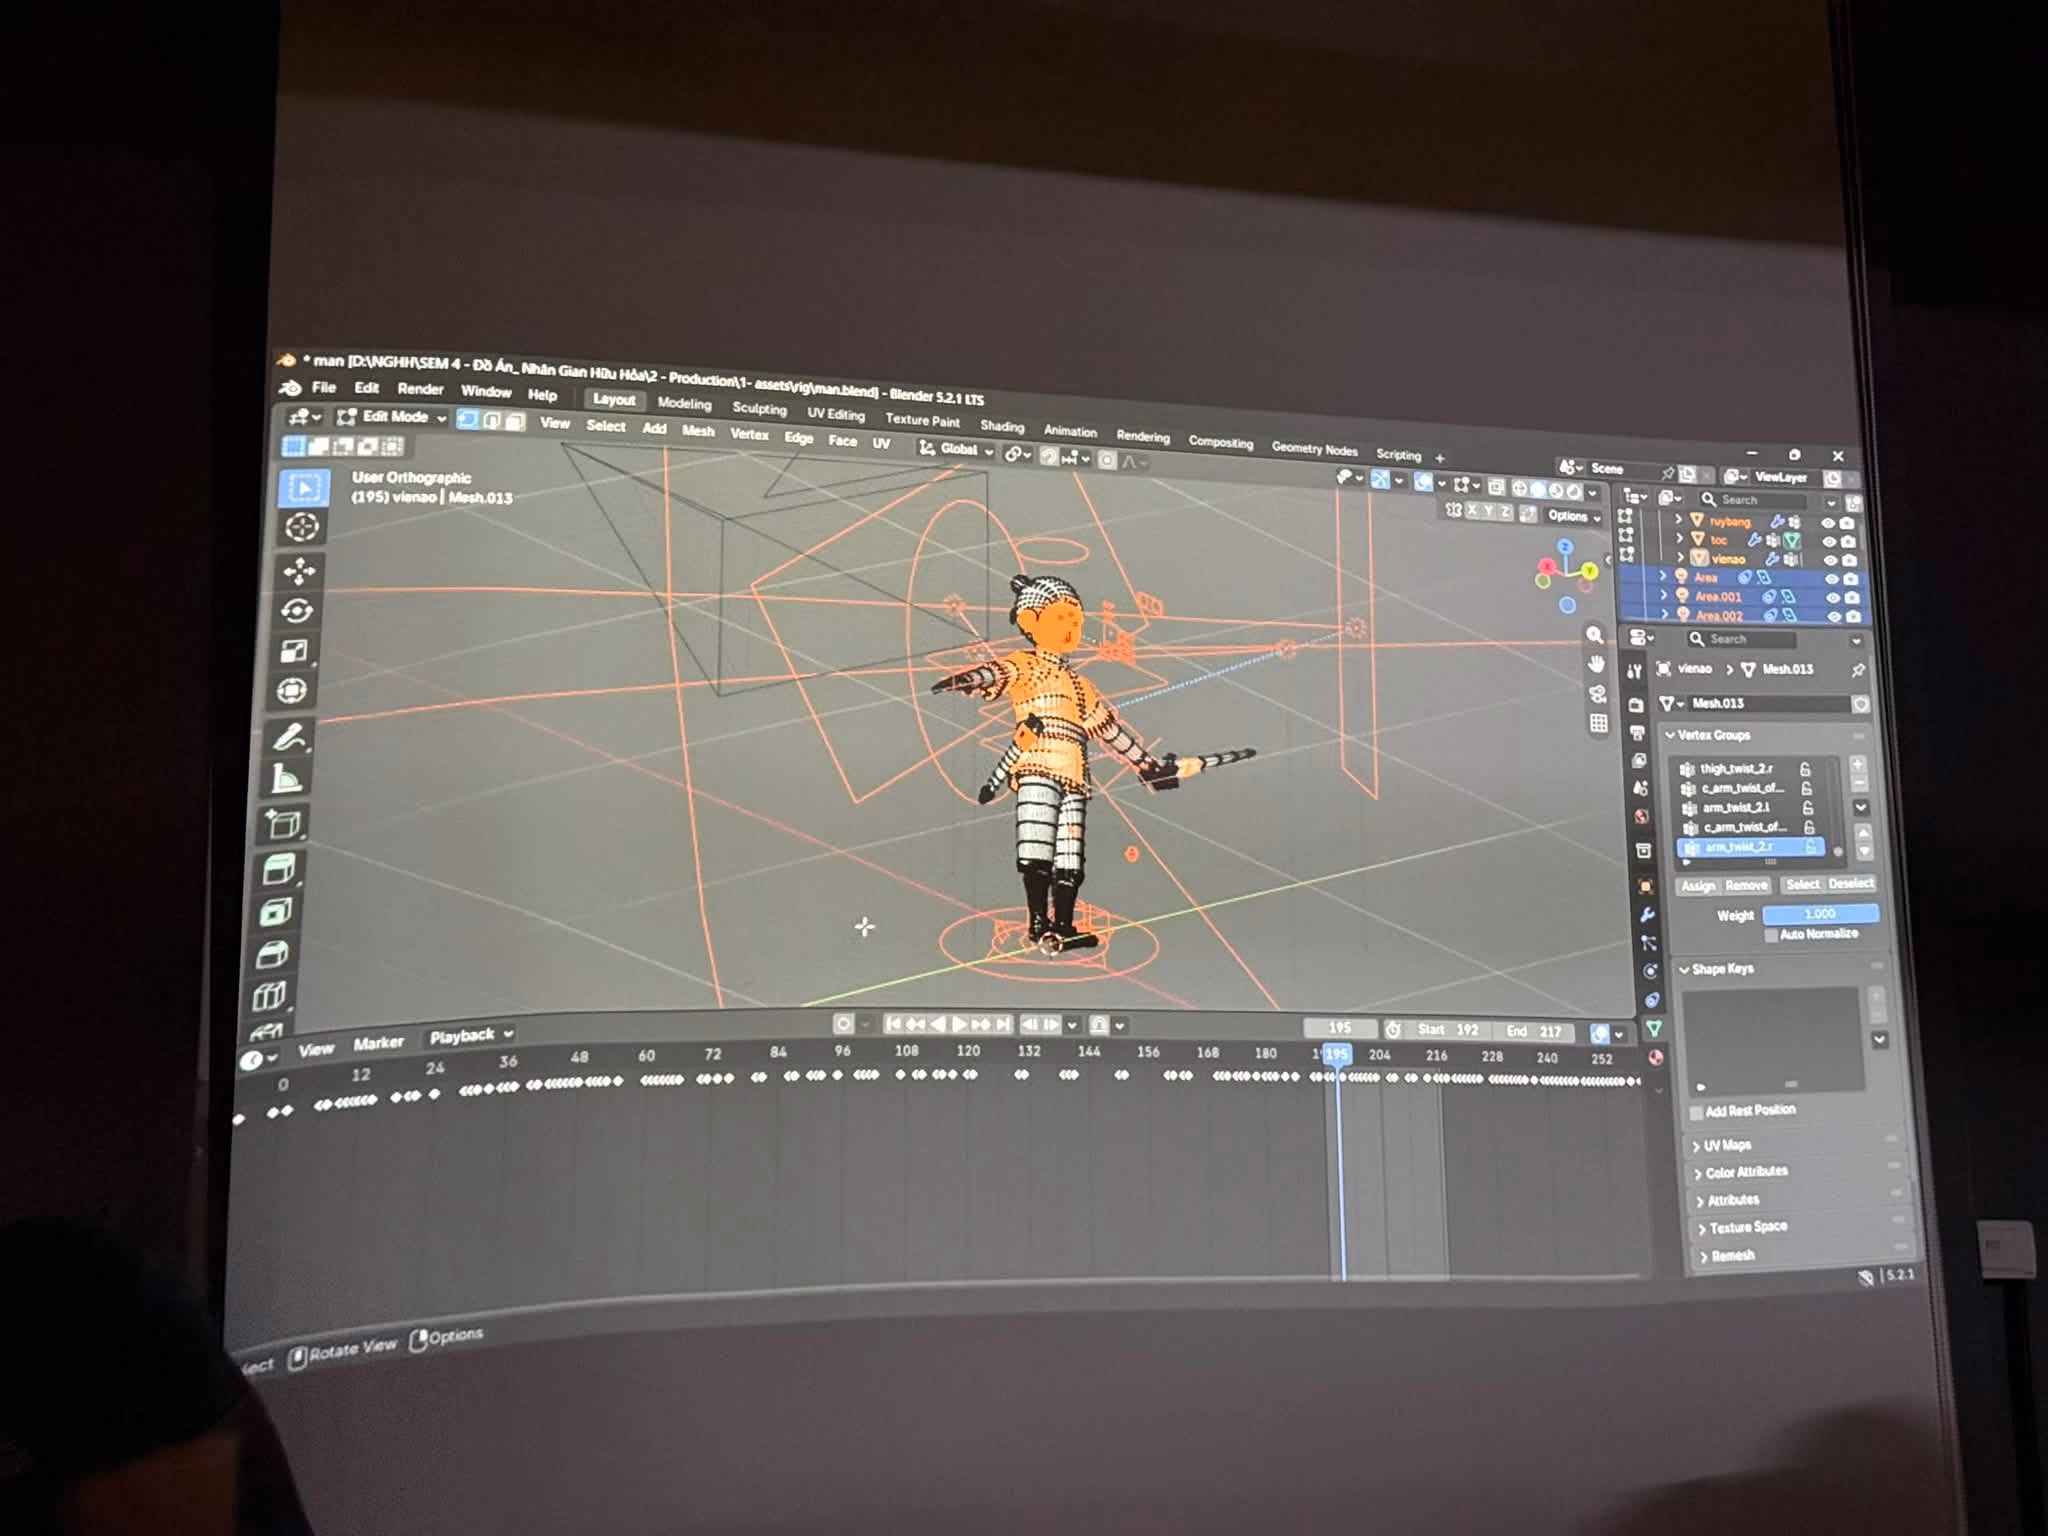The width and height of the screenshot is (2048, 1536).
Task: Click the Deselect vertex group button
Action: [1850, 883]
